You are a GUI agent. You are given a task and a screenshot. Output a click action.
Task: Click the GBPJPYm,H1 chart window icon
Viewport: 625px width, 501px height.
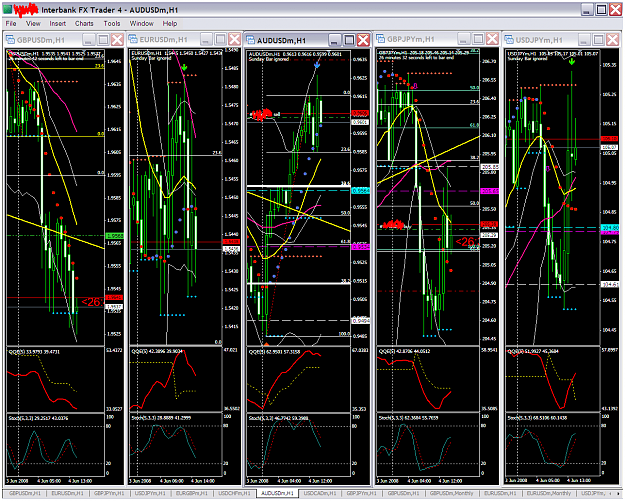tap(380, 39)
